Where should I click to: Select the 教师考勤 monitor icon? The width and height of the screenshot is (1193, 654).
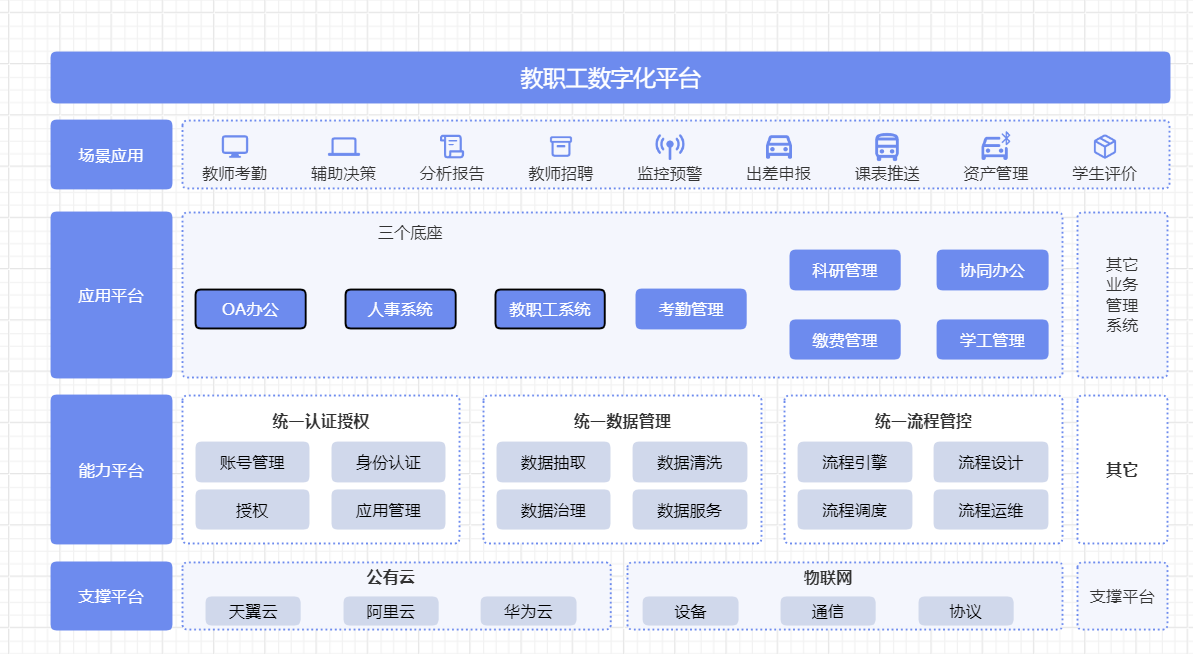coord(236,146)
